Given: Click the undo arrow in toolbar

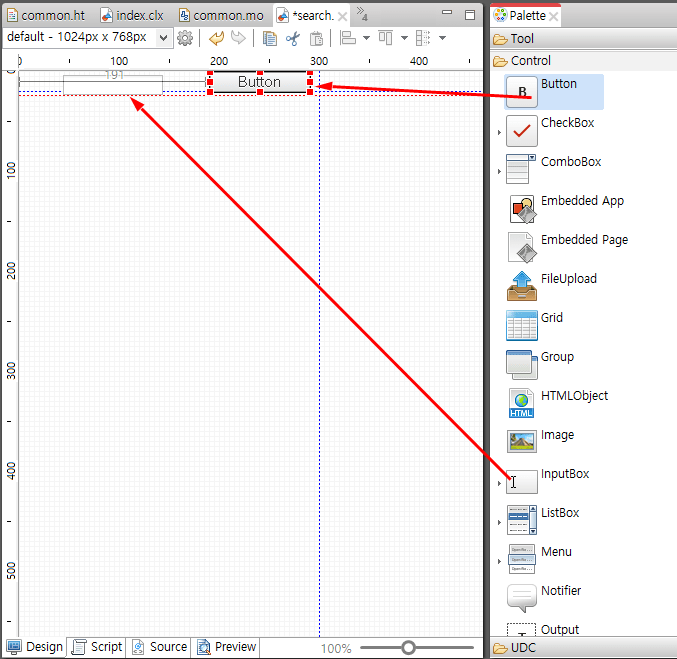Looking at the screenshot, I should pos(216,38).
